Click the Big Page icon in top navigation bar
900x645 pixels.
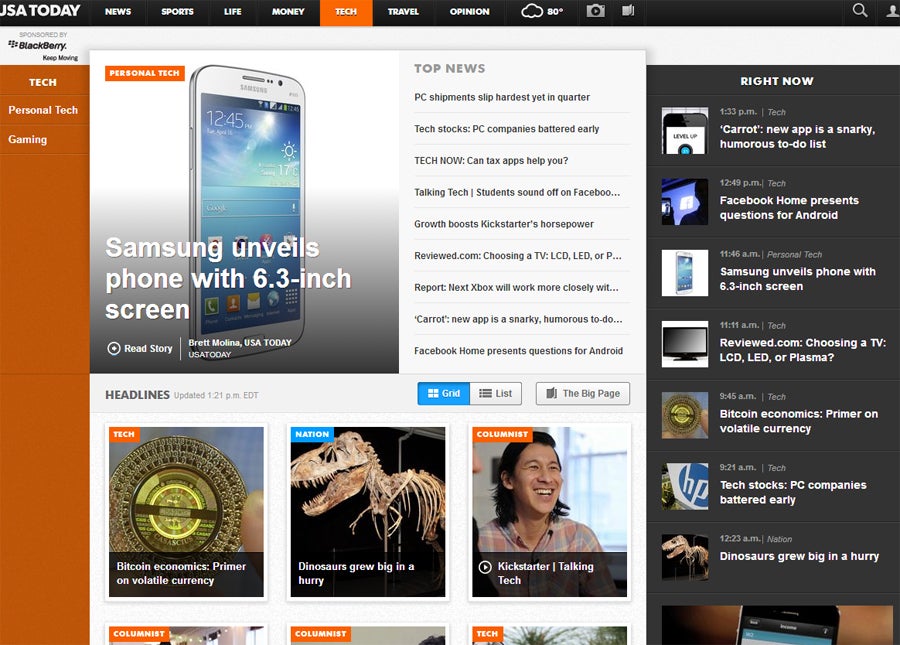(x=628, y=11)
